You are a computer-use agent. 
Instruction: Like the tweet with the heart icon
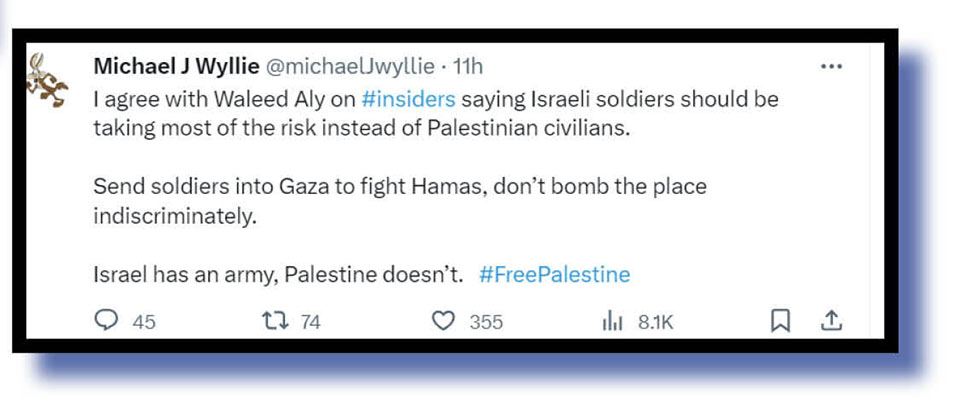(443, 321)
